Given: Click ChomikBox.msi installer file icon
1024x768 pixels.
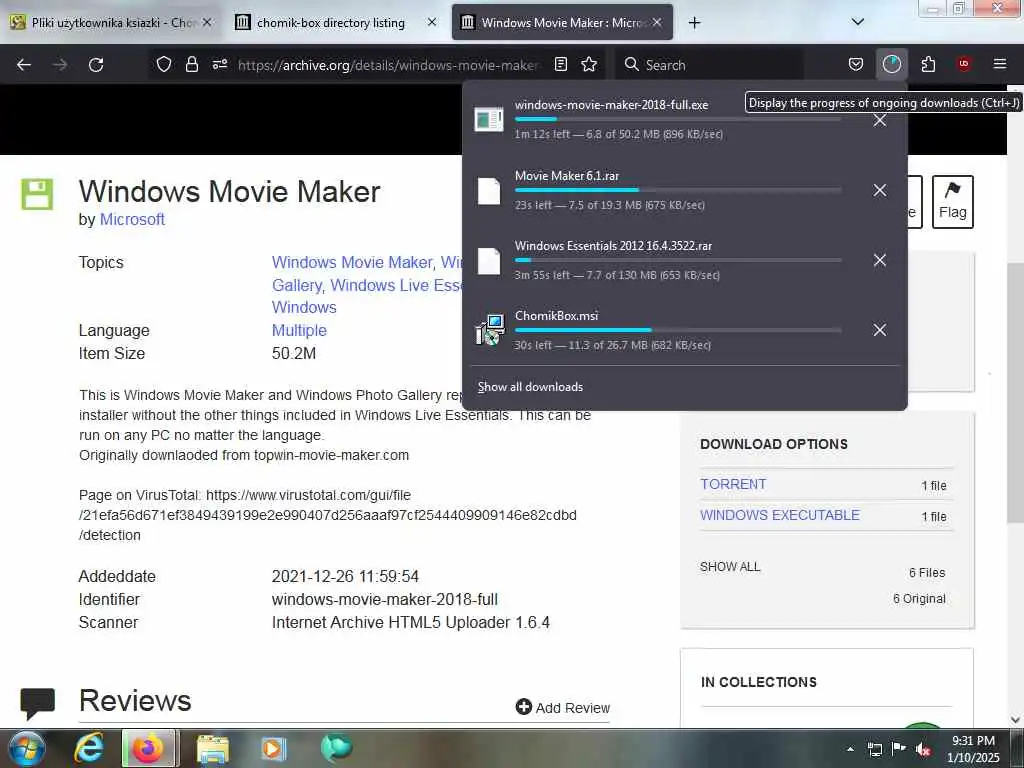Looking at the screenshot, I should [489, 330].
